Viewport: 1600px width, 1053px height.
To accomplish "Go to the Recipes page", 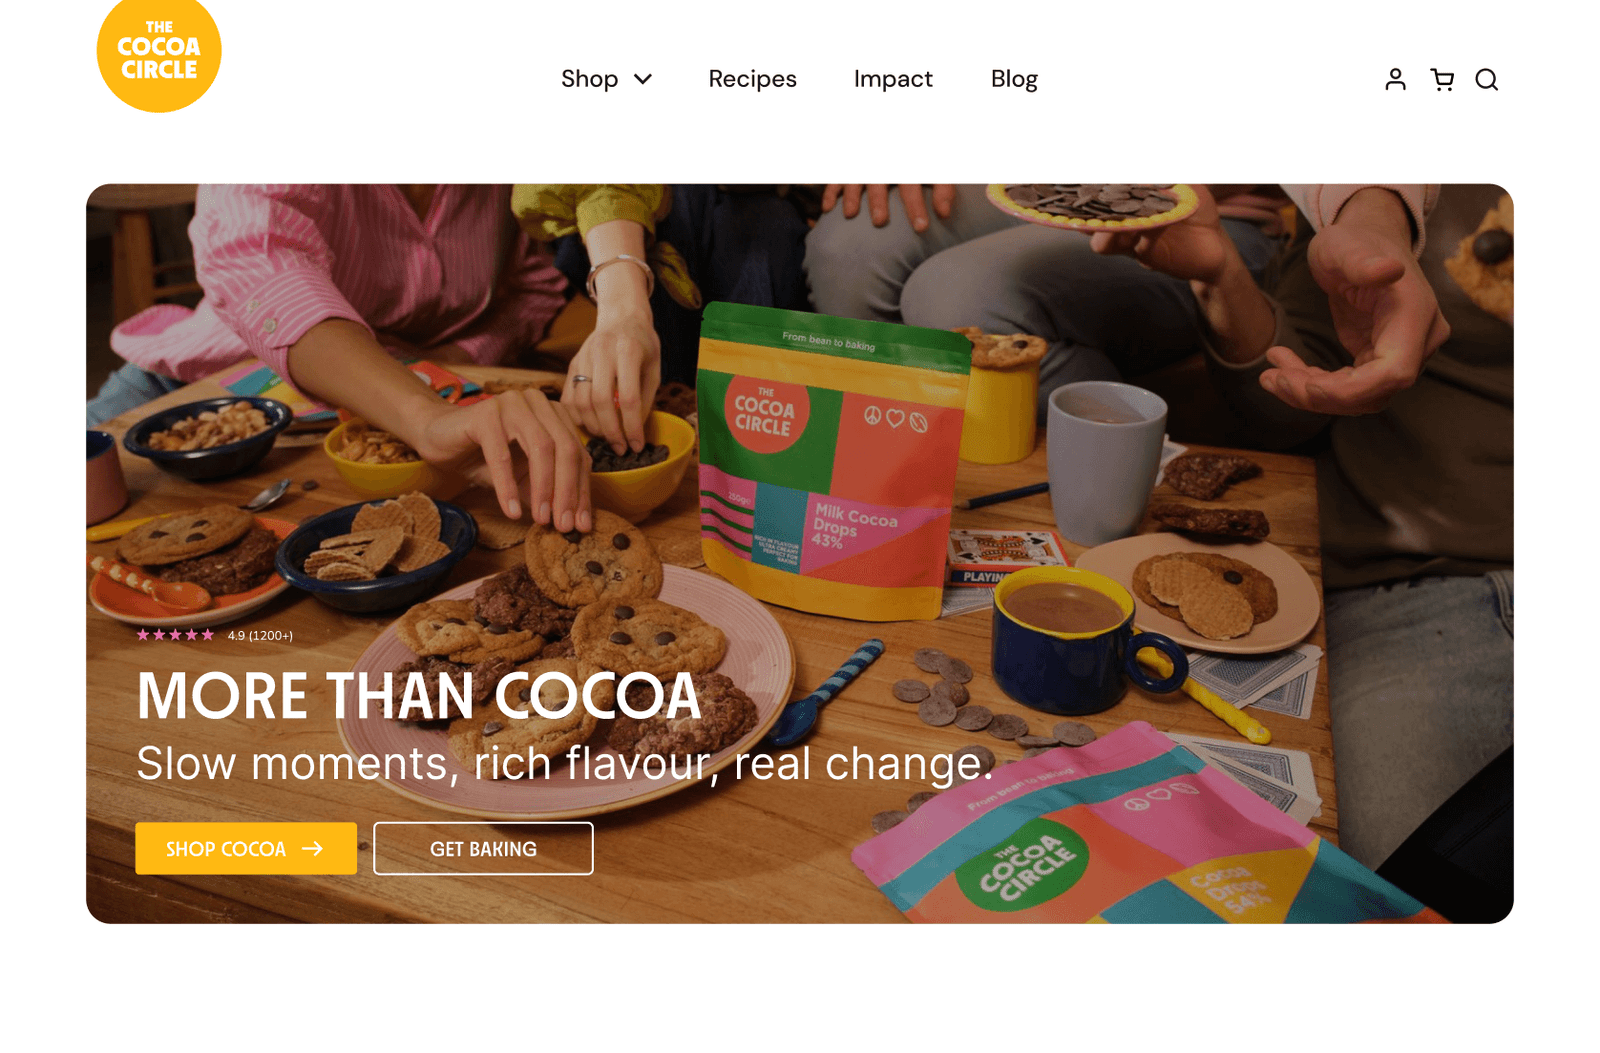I will click(x=752, y=79).
